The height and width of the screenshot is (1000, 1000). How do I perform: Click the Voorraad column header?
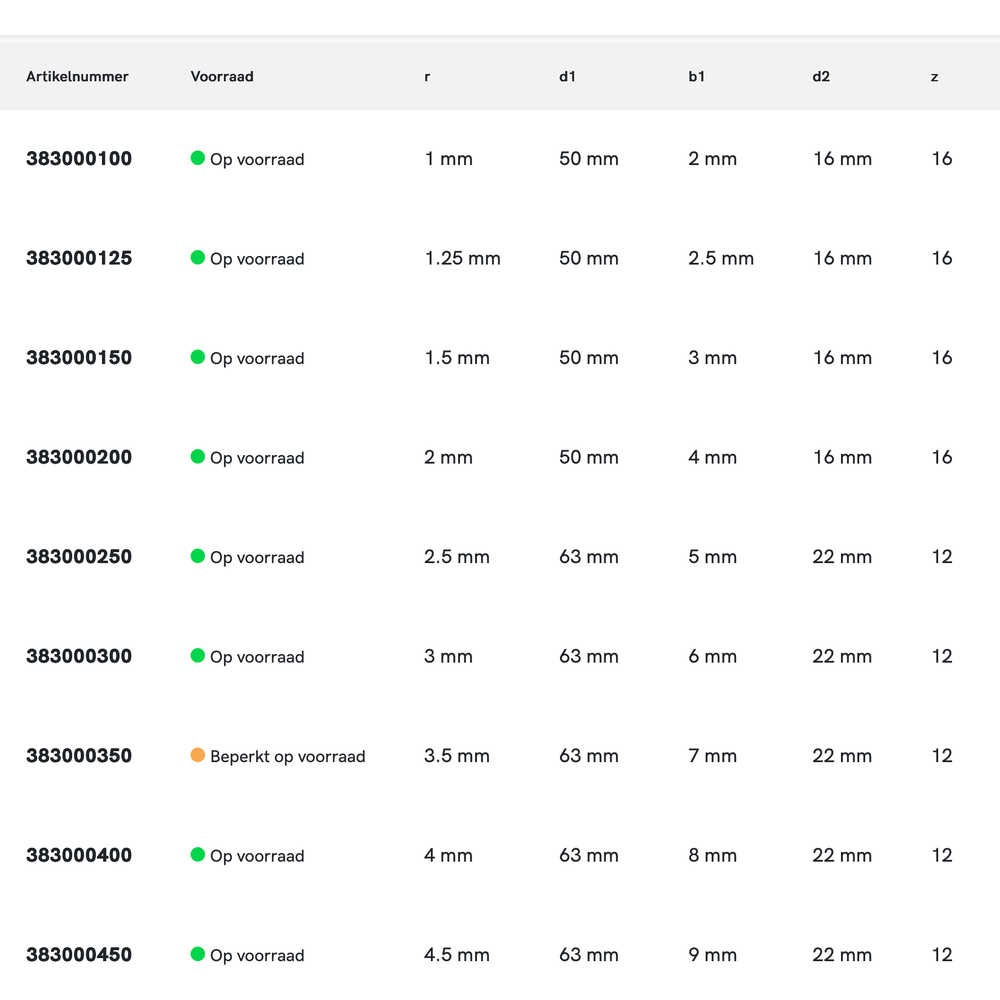(x=222, y=77)
